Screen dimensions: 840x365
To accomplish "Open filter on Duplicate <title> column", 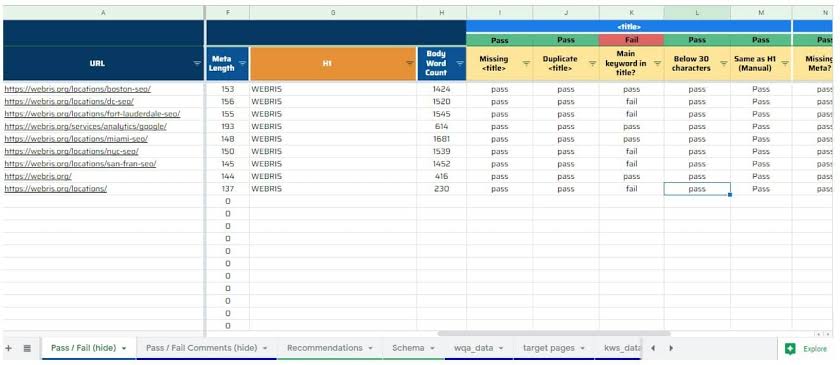I will (592, 63).
